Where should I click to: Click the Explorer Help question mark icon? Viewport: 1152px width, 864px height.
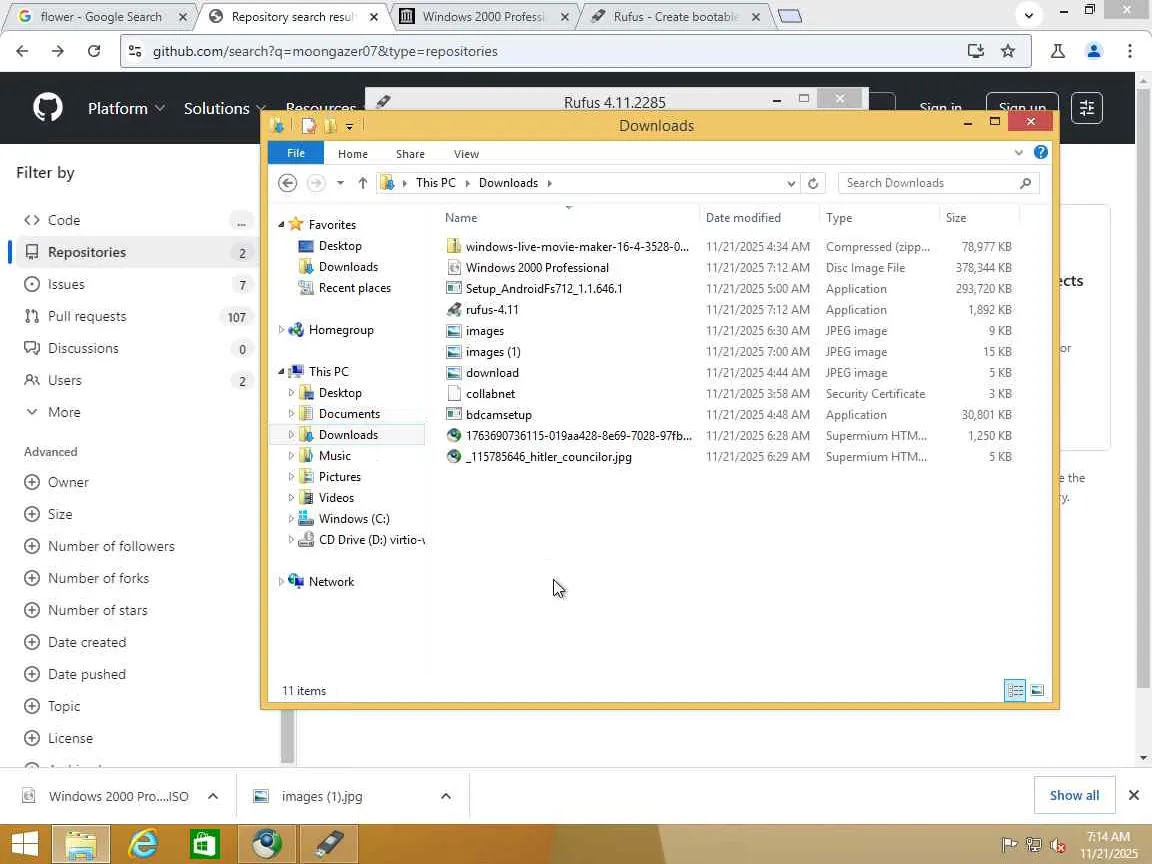(x=1040, y=152)
